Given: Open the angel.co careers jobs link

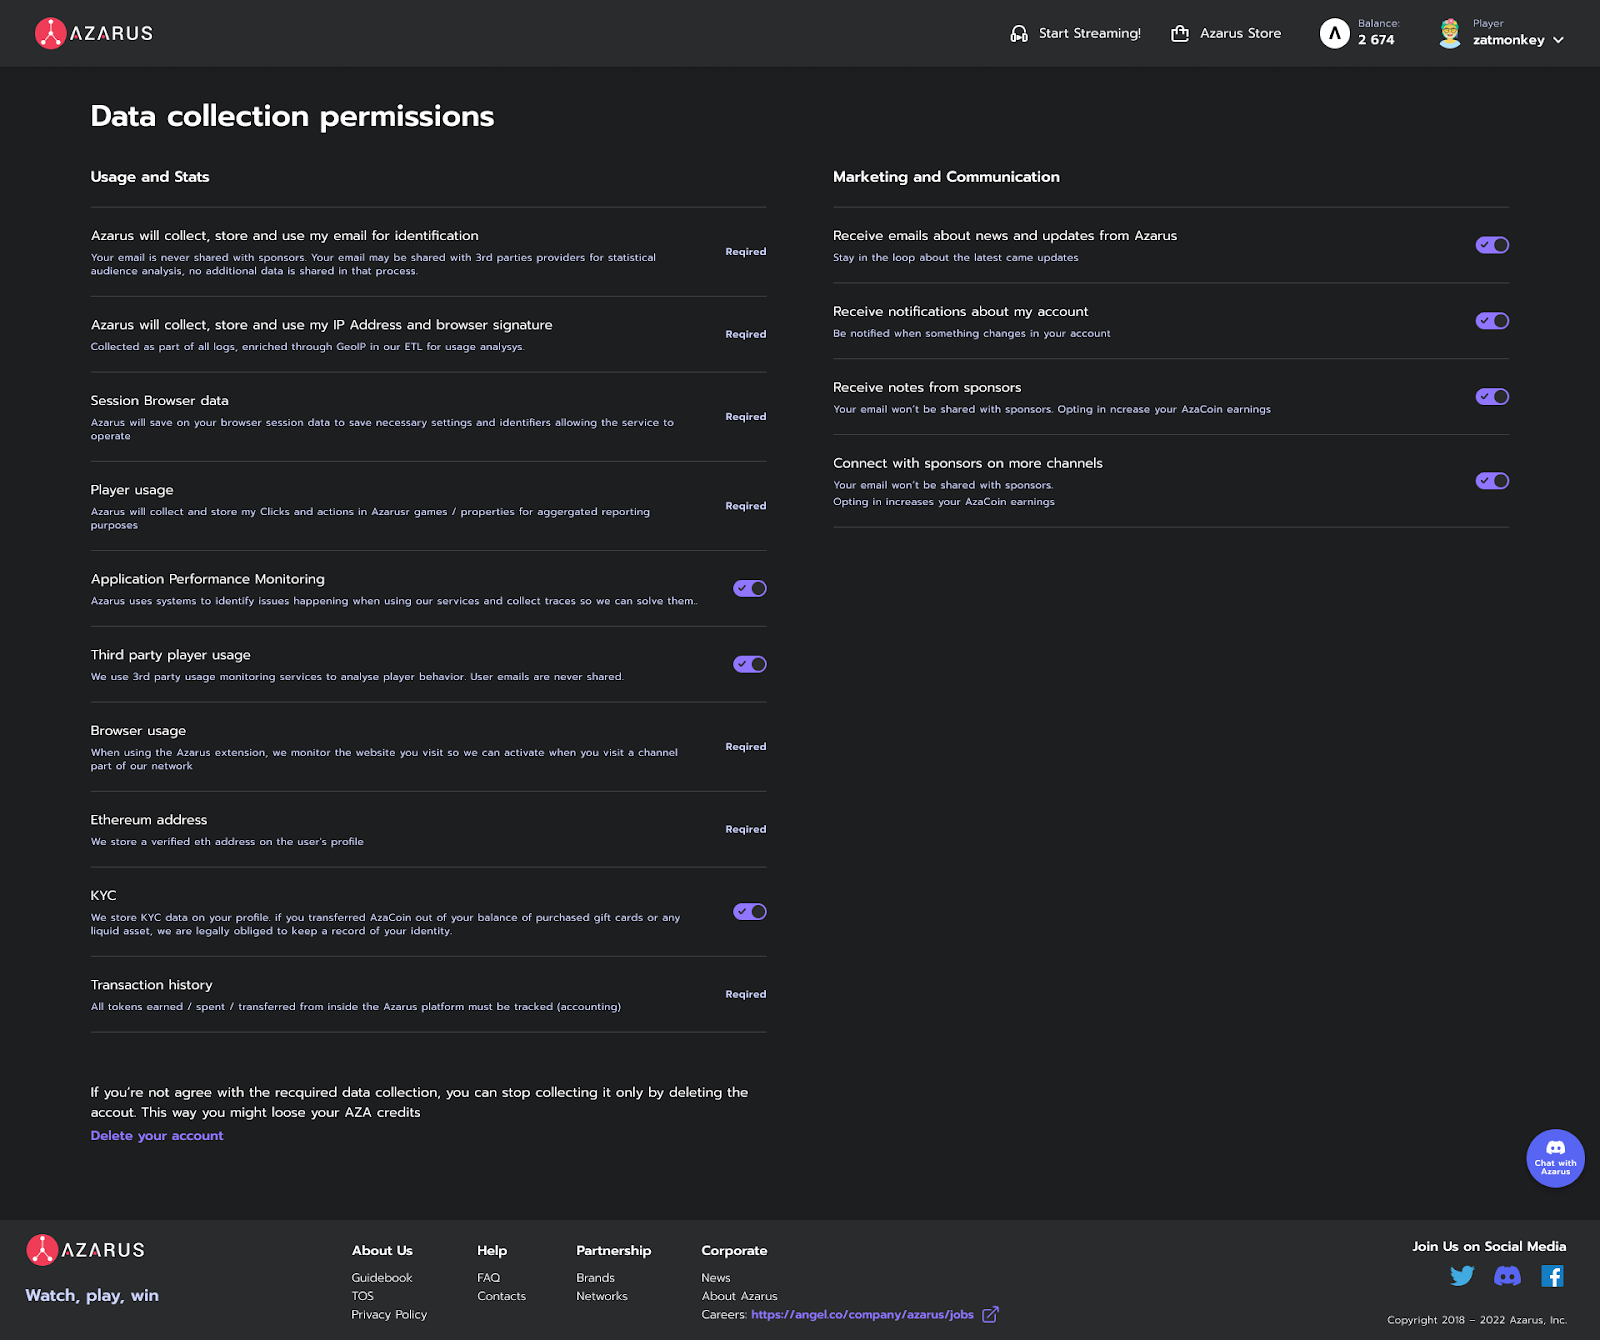Looking at the screenshot, I should click(862, 1315).
